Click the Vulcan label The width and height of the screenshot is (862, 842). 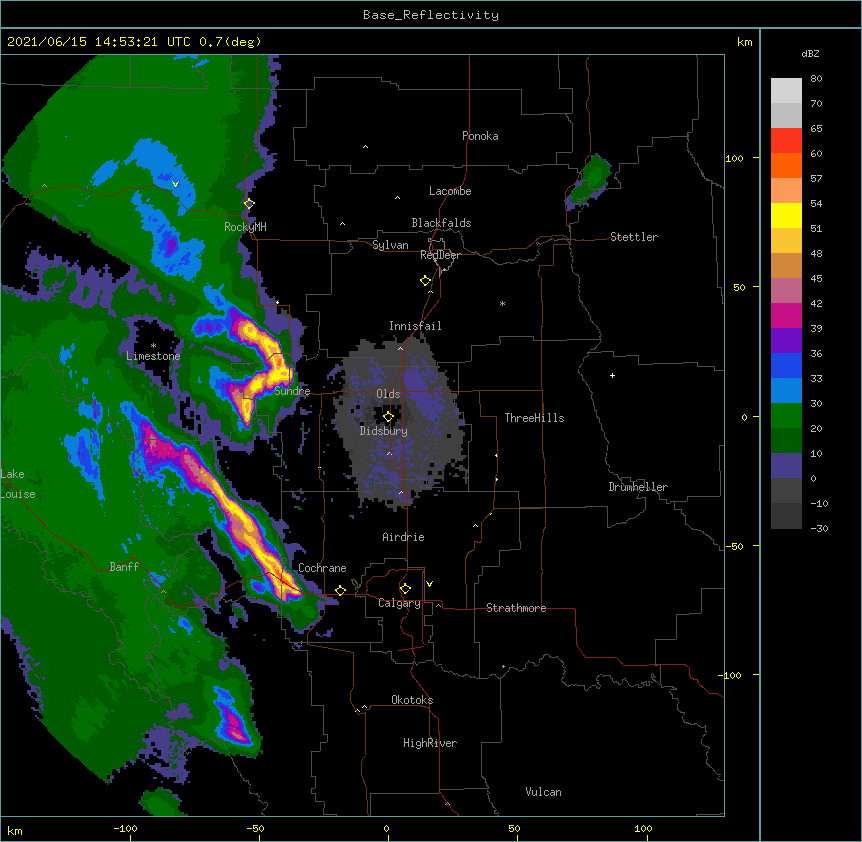click(x=543, y=792)
